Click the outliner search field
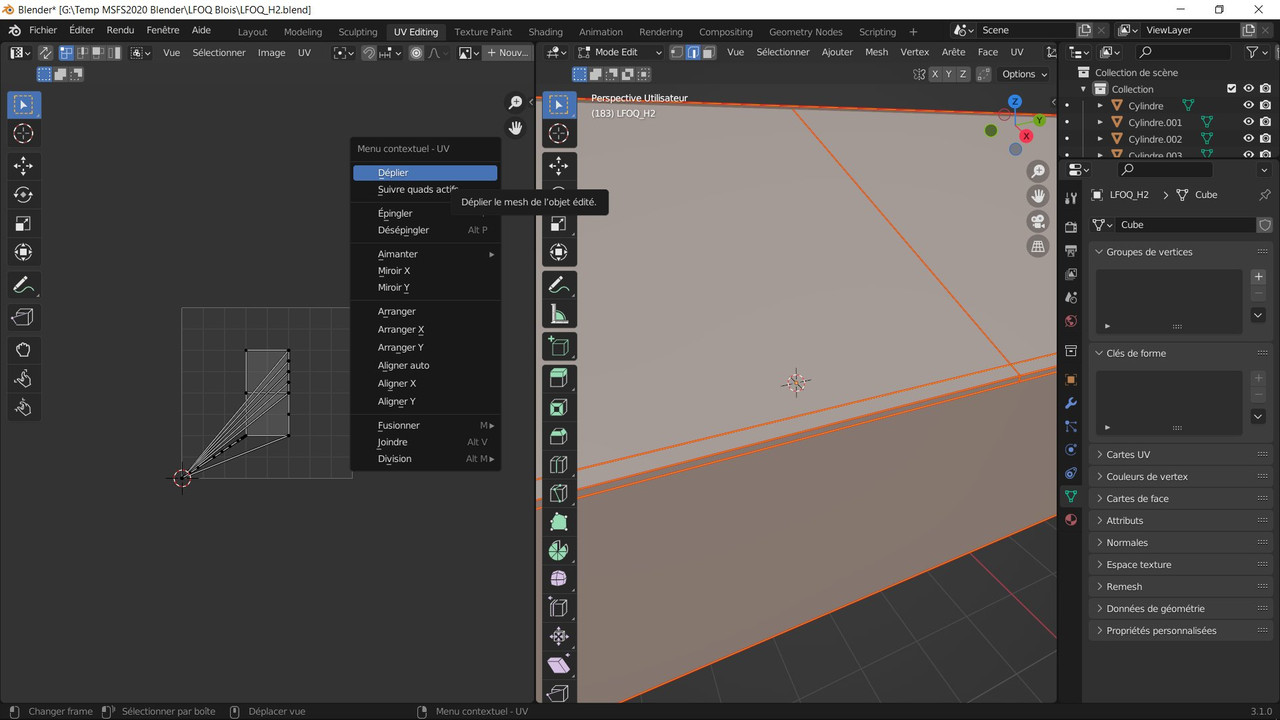 point(1185,52)
